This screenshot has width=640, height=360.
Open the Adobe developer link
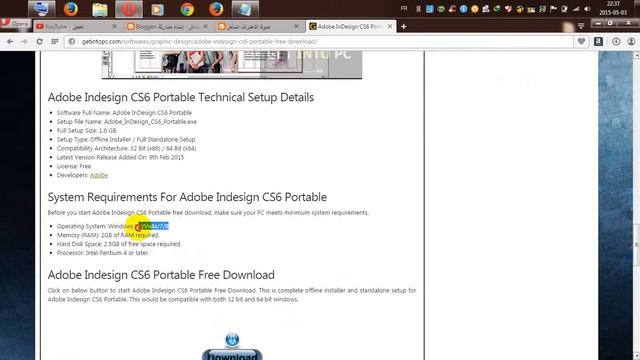click(99, 175)
